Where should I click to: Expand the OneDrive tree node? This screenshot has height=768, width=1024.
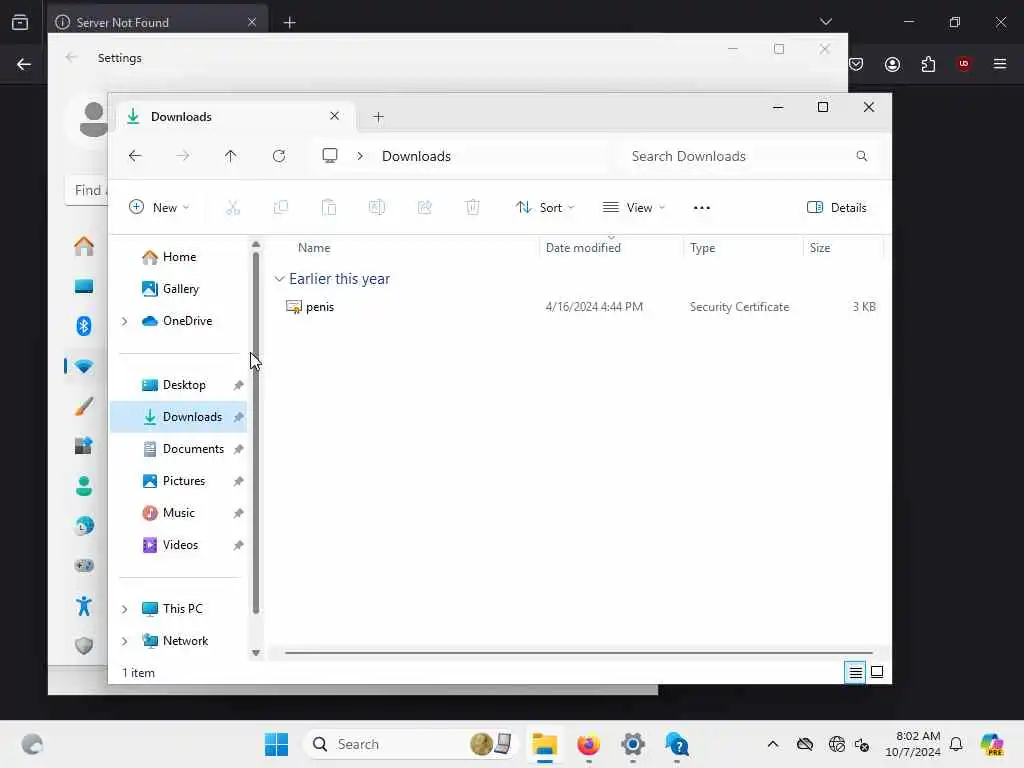(x=124, y=321)
